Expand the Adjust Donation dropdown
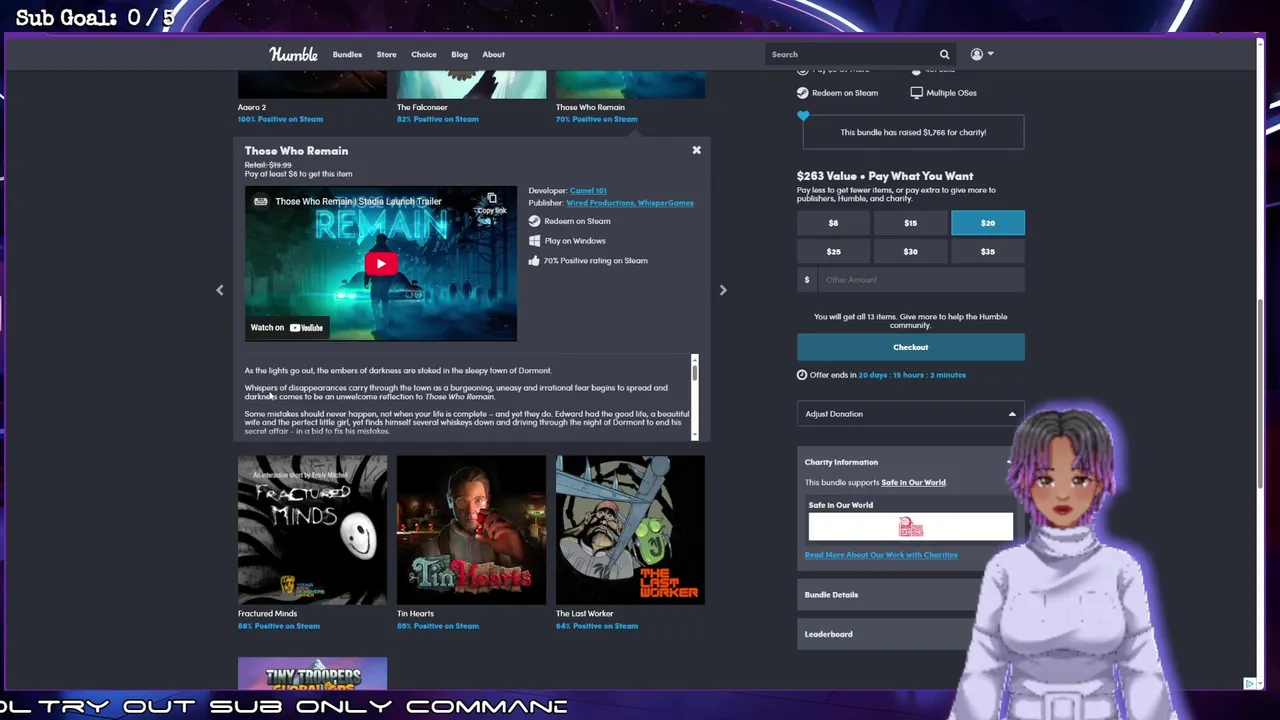 click(910, 414)
